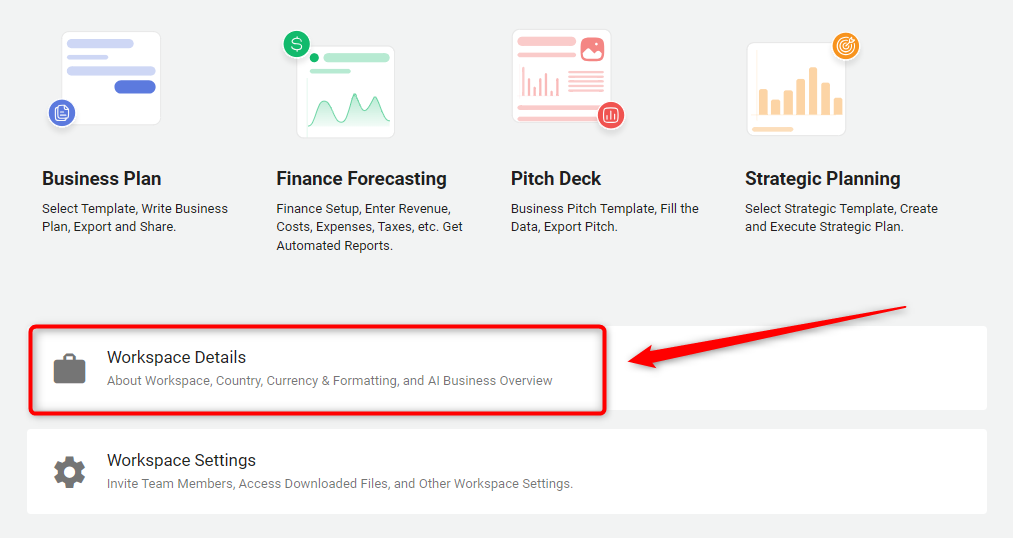Click the blue document badge icon

coord(62,113)
